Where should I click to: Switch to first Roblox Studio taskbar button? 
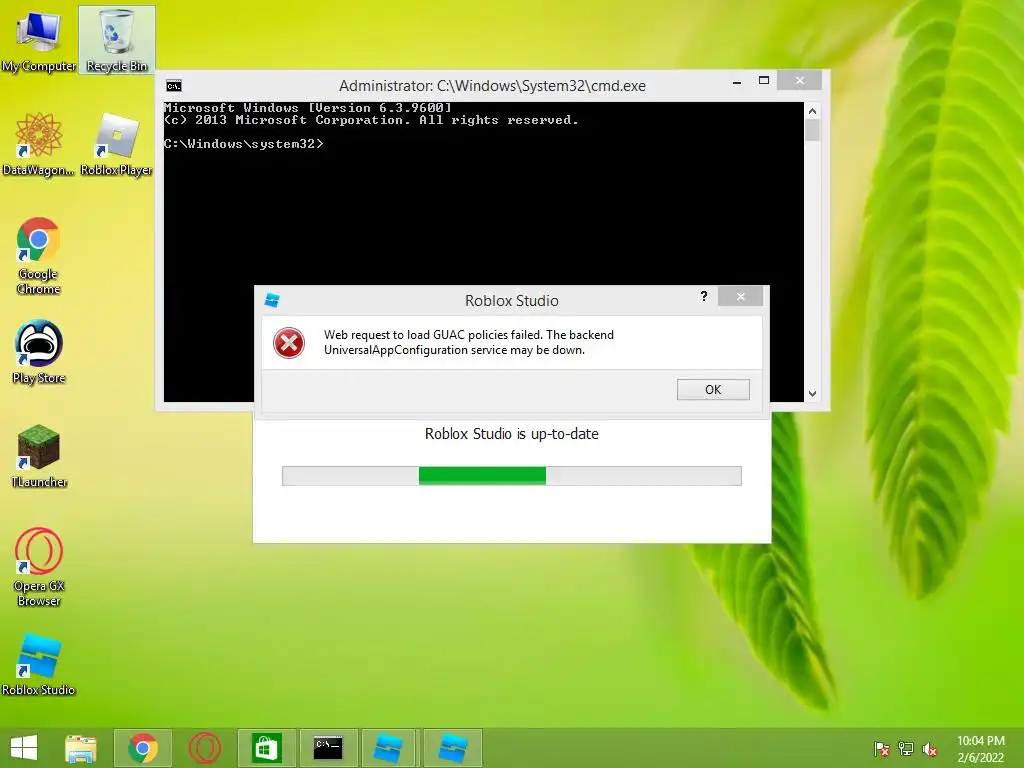tap(389, 748)
